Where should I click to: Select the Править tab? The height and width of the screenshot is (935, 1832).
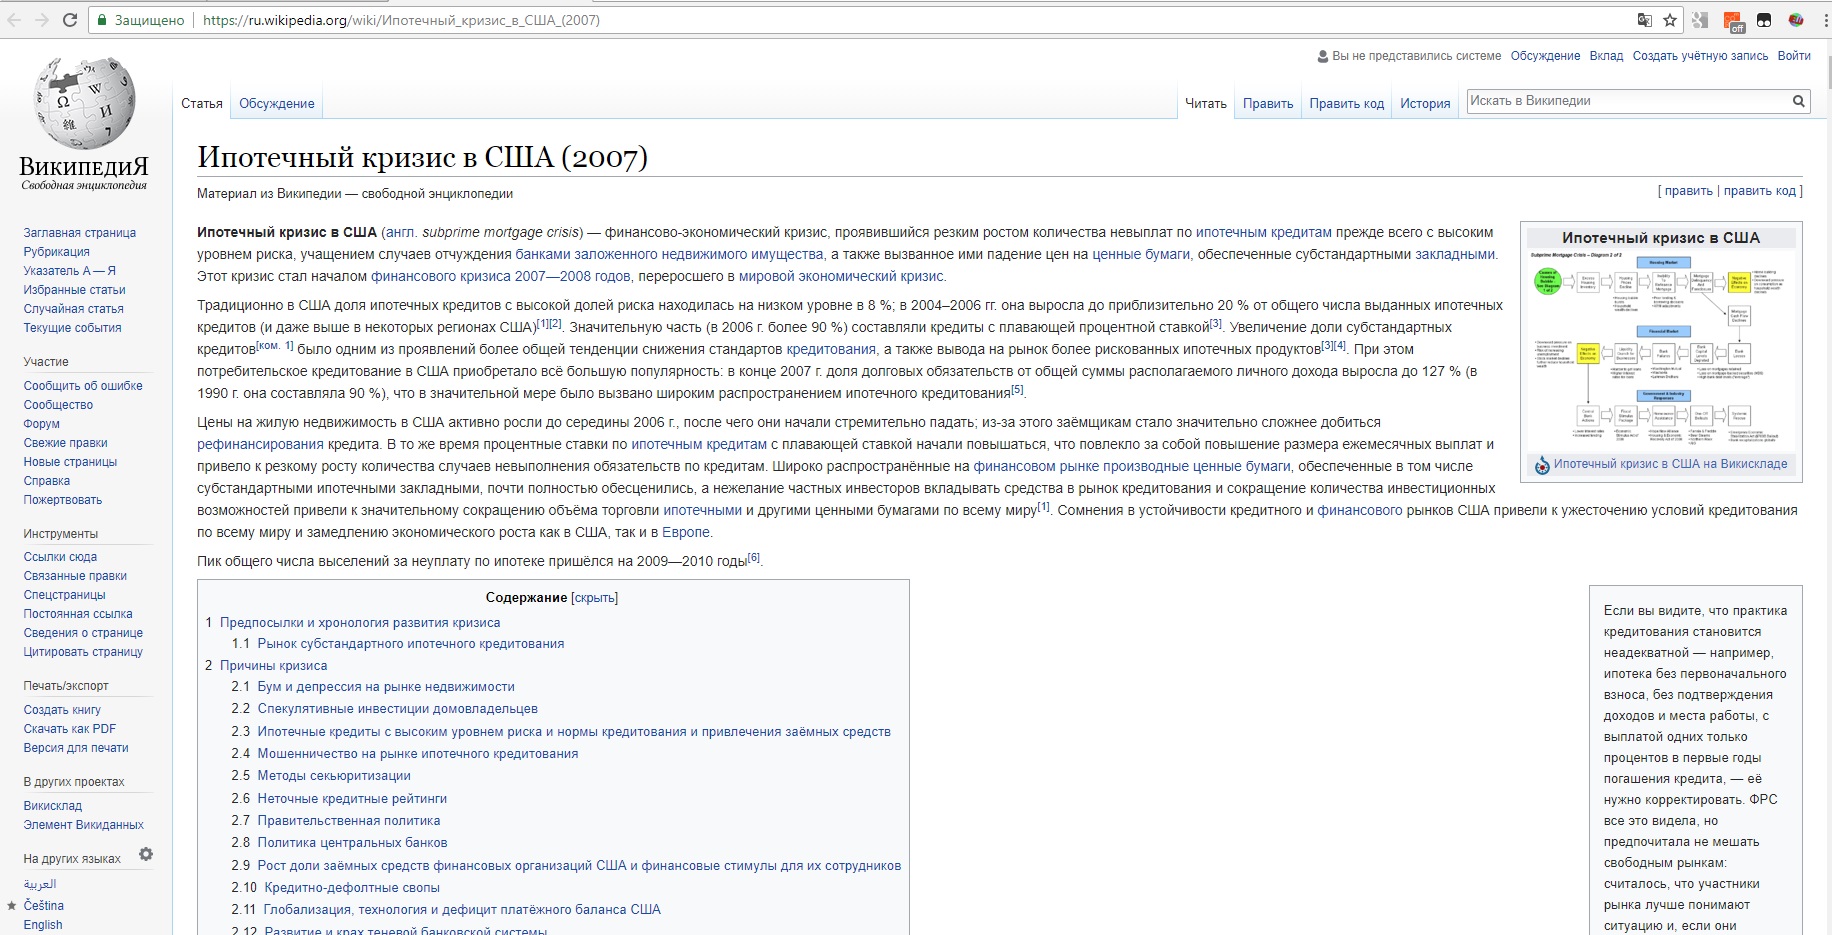pyautogui.click(x=1268, y=104)
